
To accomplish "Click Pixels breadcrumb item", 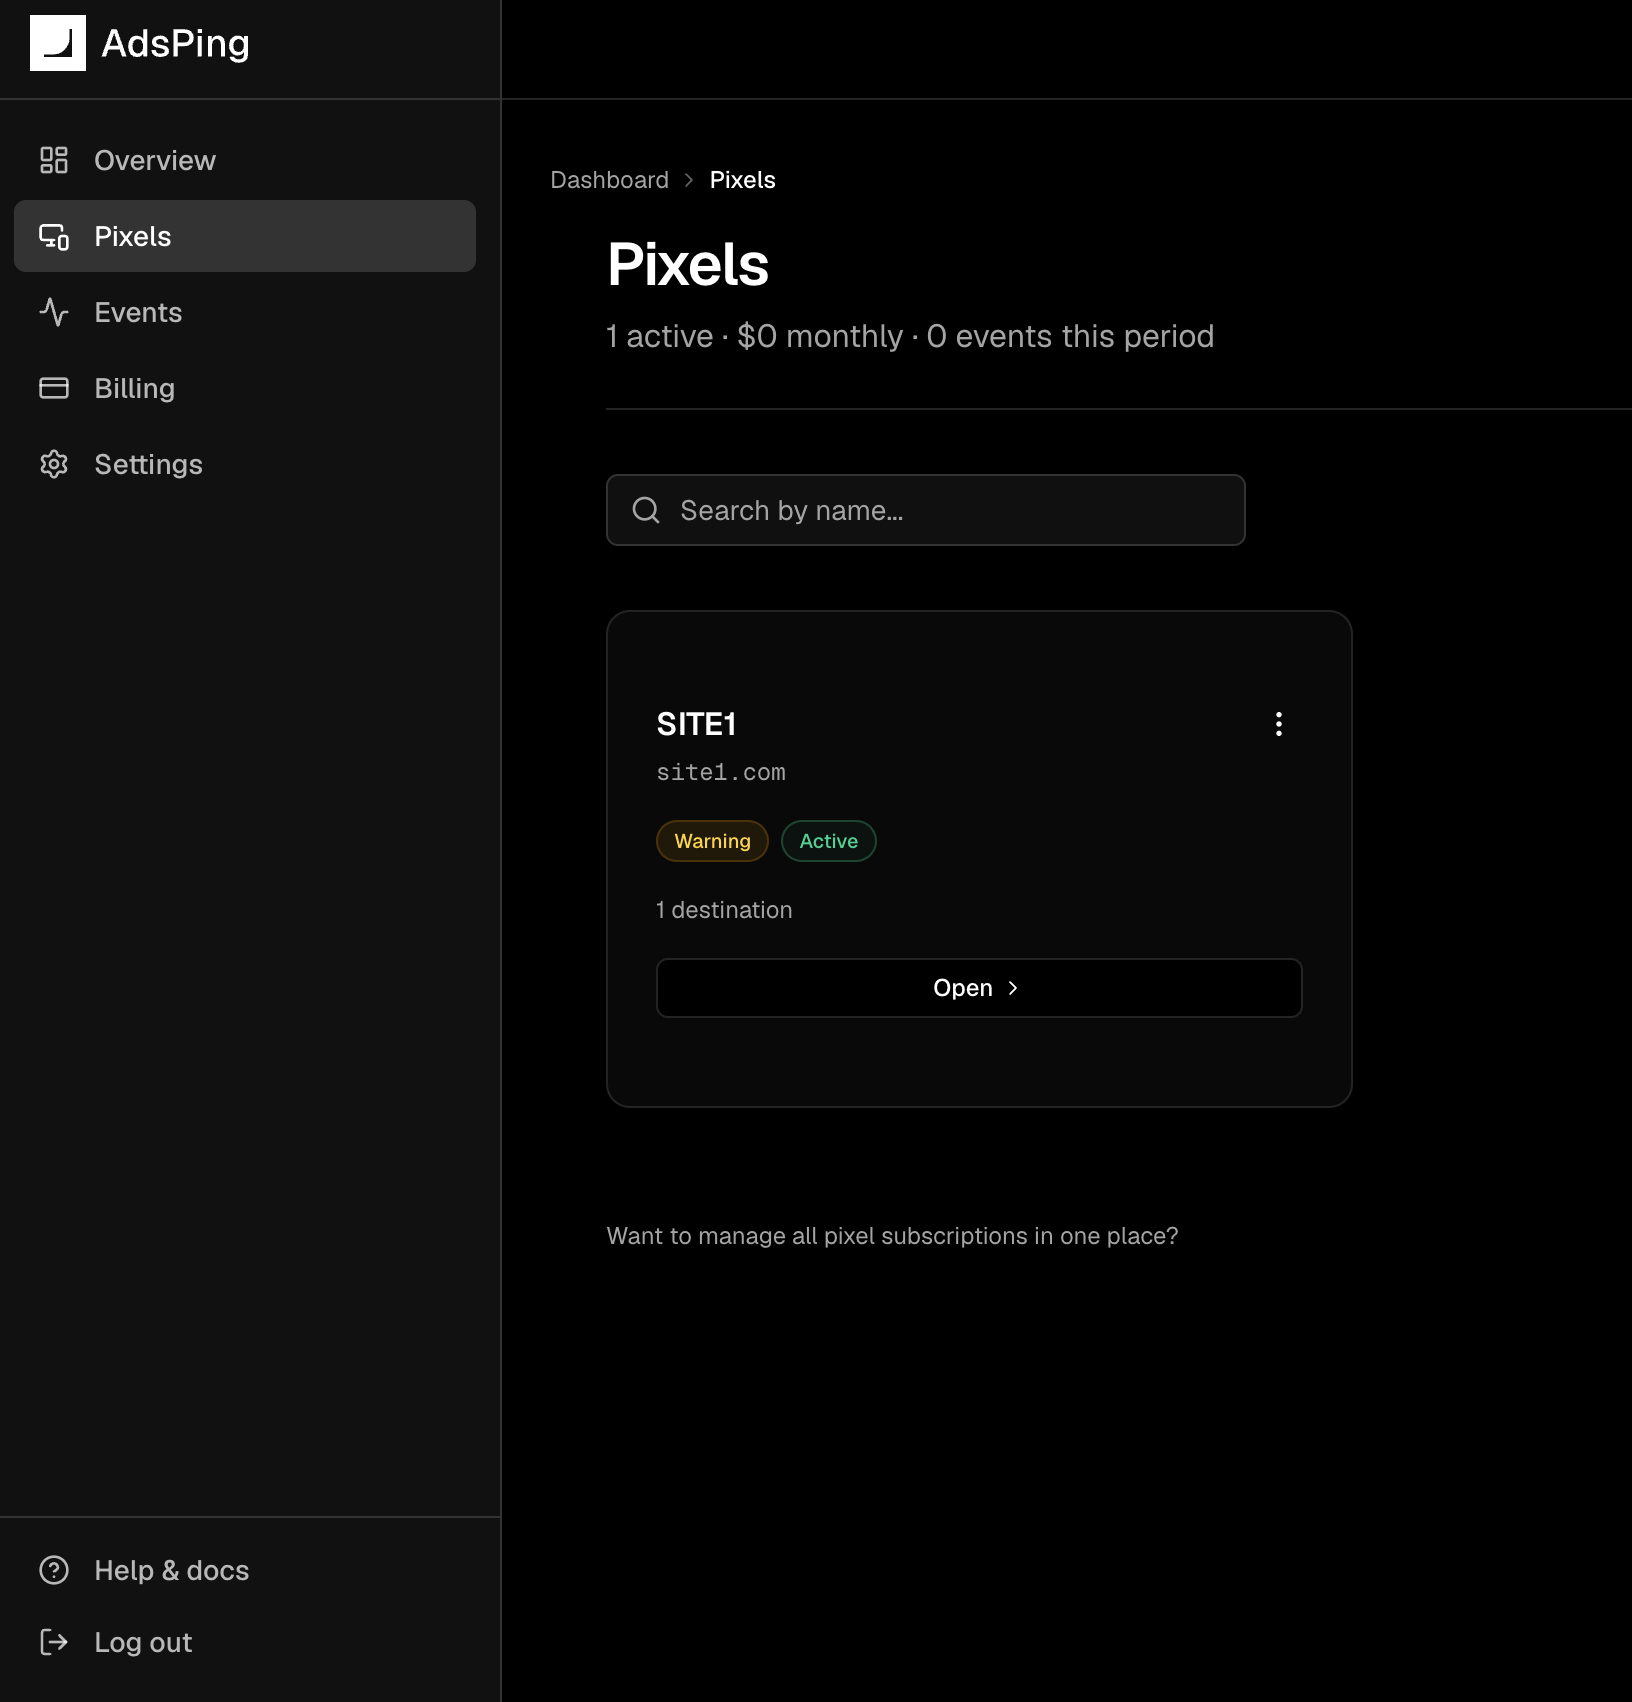I will (742, 180).
